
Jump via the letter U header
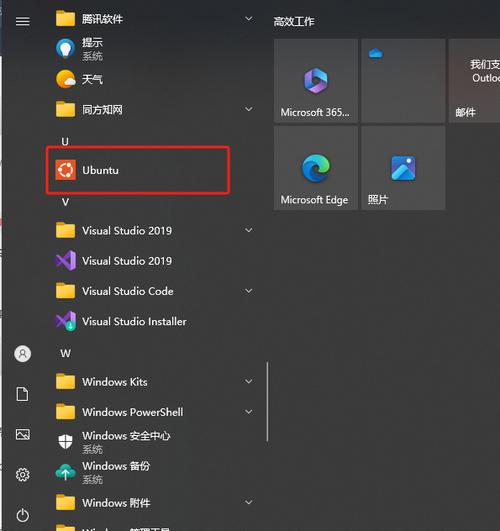(65, 141)
